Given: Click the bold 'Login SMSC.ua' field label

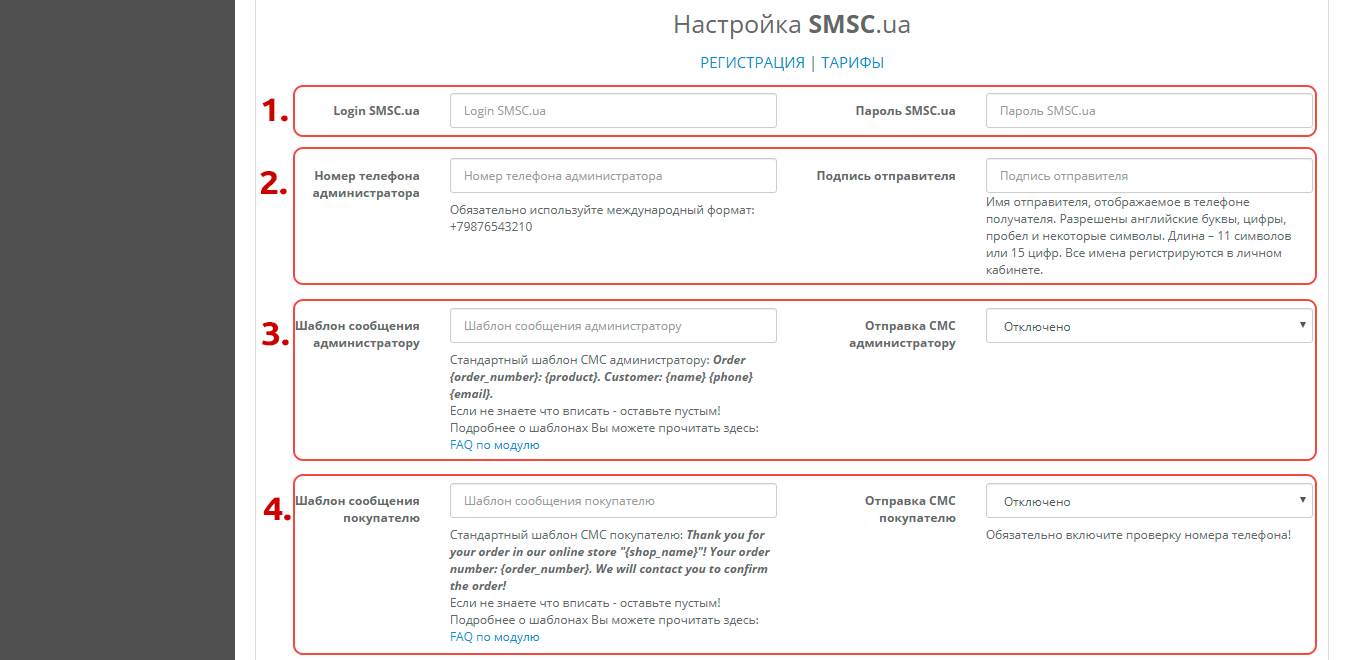Looking at the screenshot, I should pyautogui.click(x=376, y=111).
